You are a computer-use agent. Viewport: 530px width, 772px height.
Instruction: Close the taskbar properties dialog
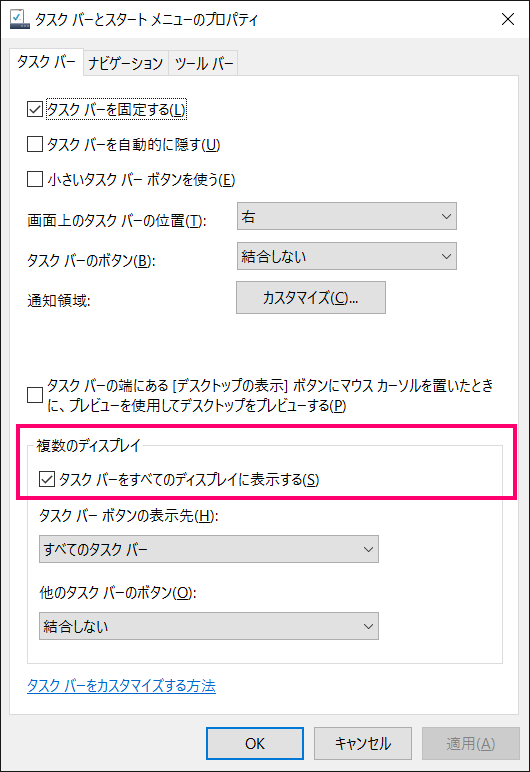508,19
